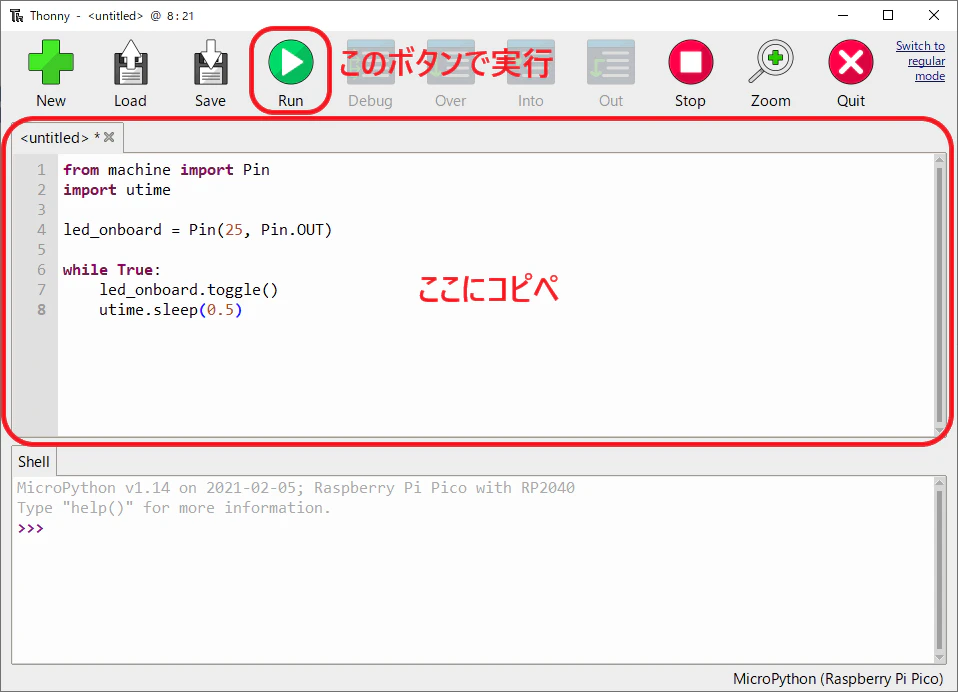Viewport: 958px width, 692px height.
Task: Open the MicroPython (Raspberry Pi Pico) interpreter selector
Action: (838, 679)
